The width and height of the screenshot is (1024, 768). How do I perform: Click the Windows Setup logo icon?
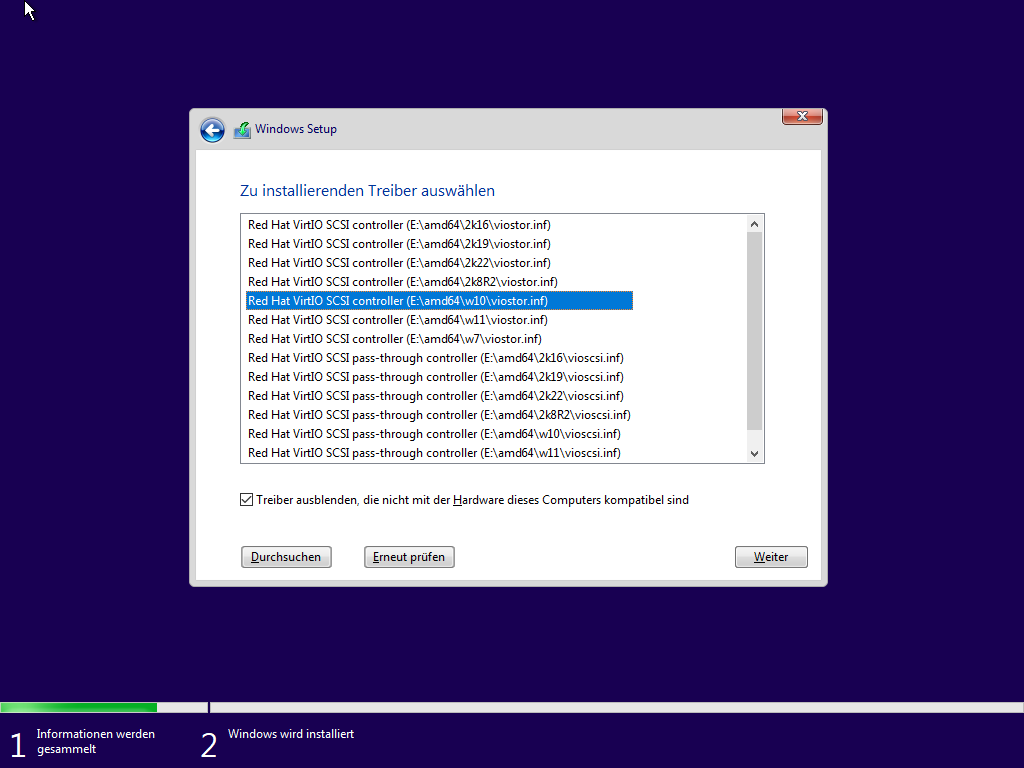click(241, 129)
